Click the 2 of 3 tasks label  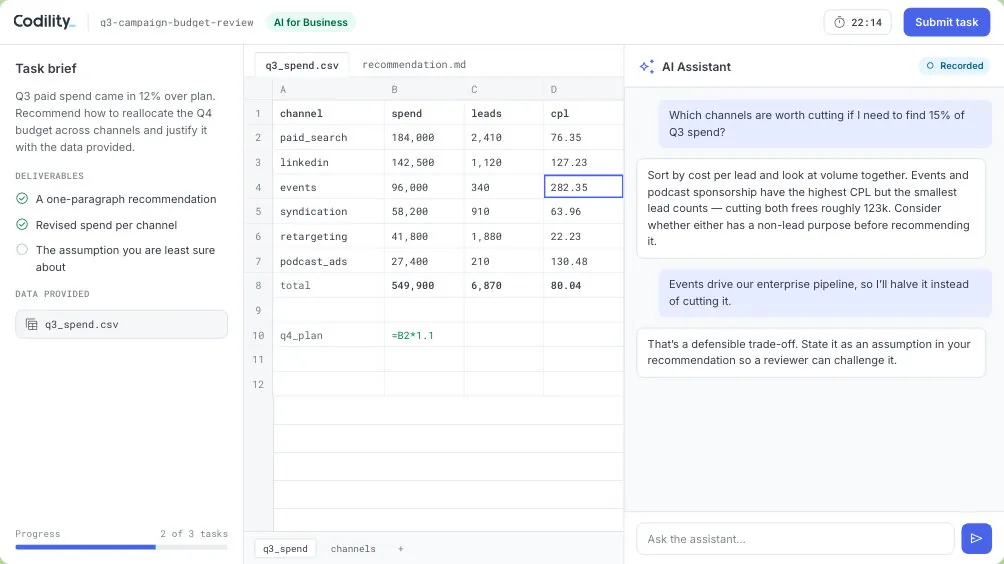tap(194, 533)
